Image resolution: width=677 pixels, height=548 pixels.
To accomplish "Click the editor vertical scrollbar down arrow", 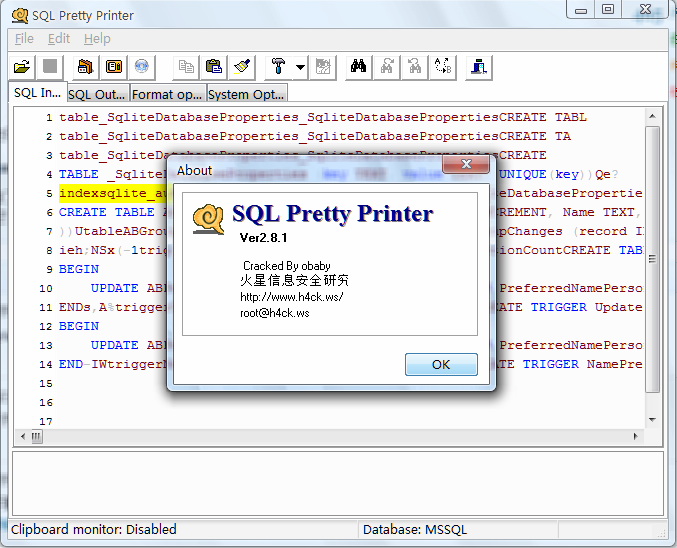I will (652, 420).
